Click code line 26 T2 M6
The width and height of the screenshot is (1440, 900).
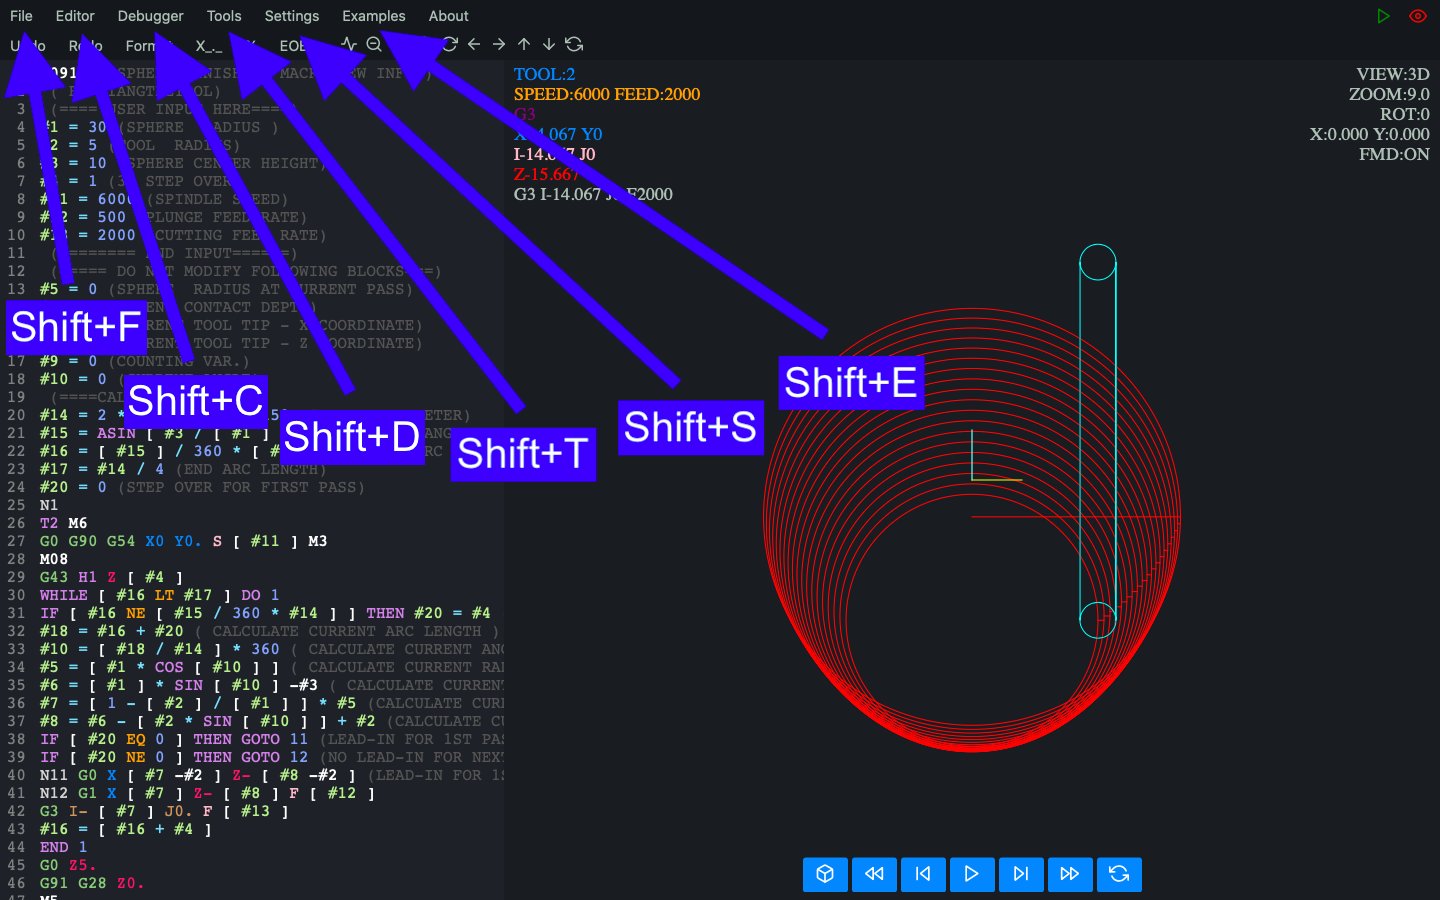(x=63, y=523)
